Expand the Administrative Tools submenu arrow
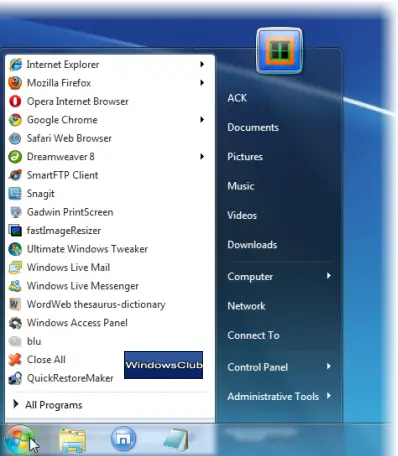Viewport: 398px width, 456px height. [329, 396]
